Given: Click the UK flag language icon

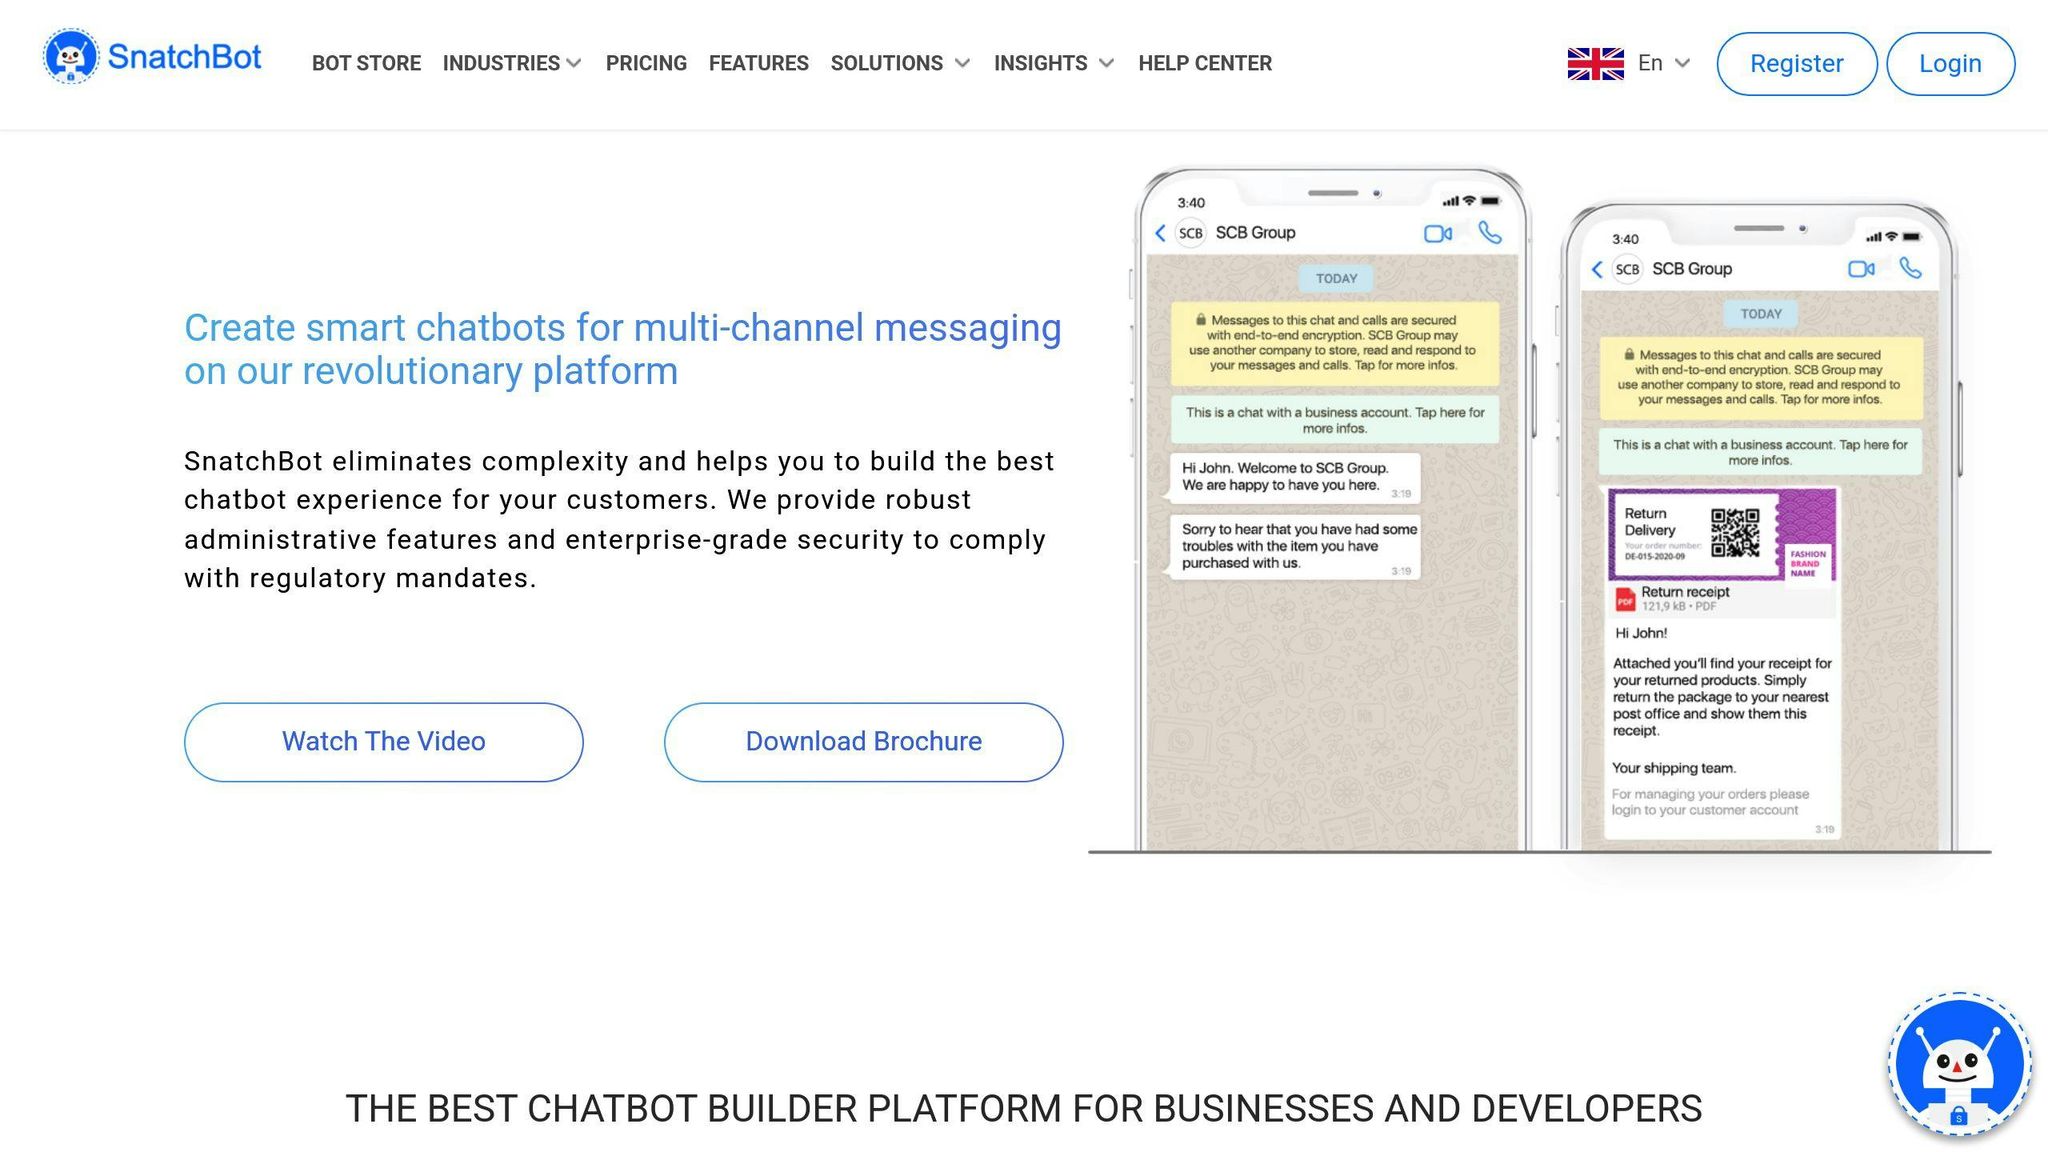Looking at the screenshot, I should click(1595, 63).
